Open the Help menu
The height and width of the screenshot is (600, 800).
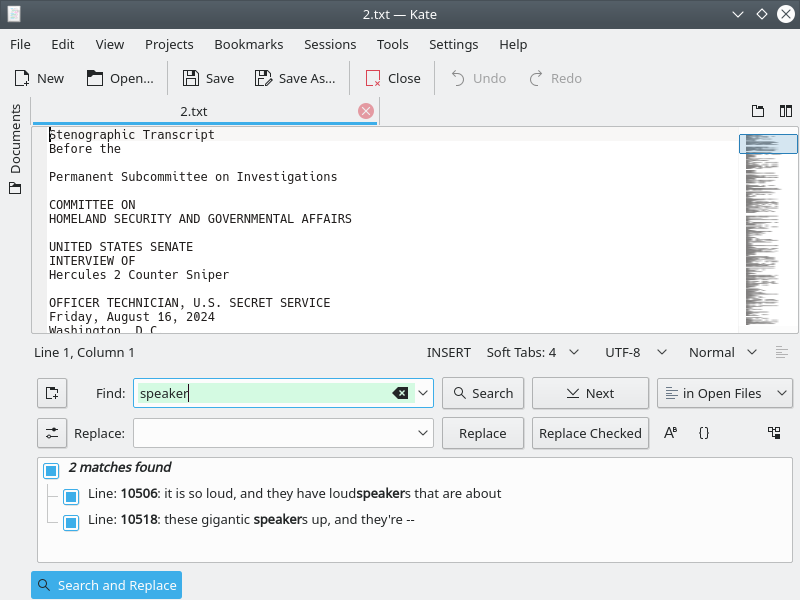pos(513,44)
